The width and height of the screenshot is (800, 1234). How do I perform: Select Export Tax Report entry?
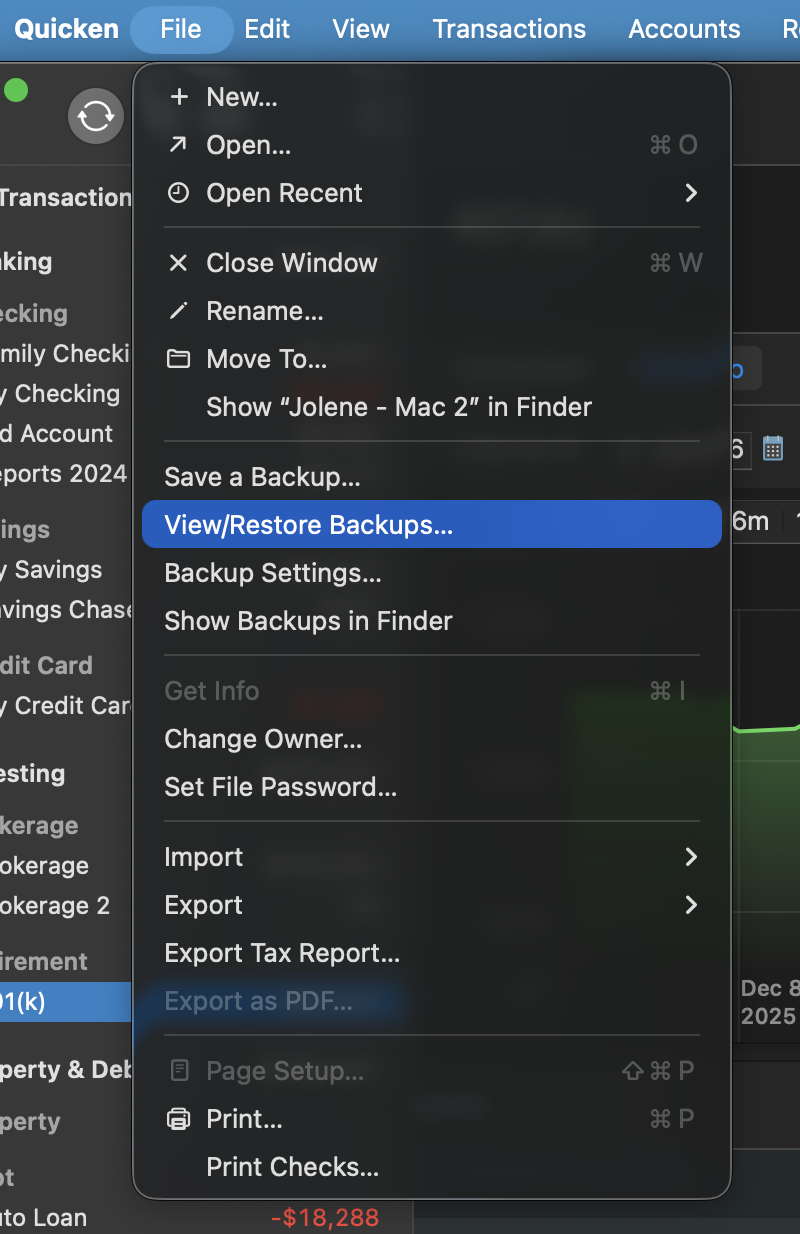click(x=282, y=953)
